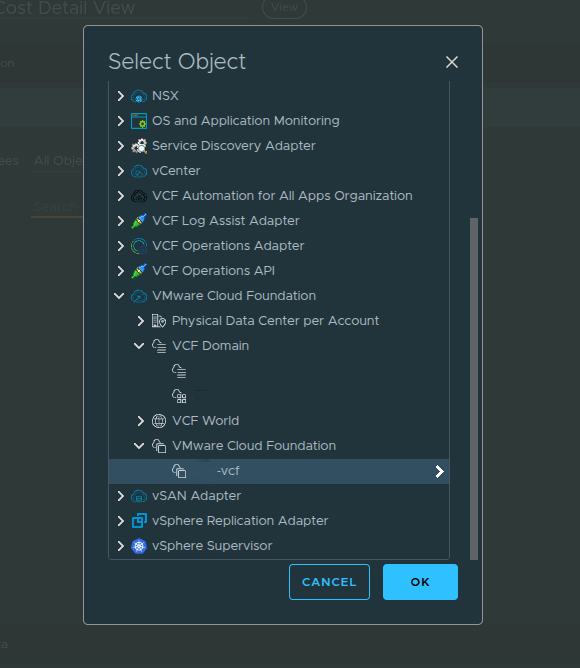The image size is (580, 668).
Task: Select Physical Data Center per Account label
Action: click(x=275, y=321)
